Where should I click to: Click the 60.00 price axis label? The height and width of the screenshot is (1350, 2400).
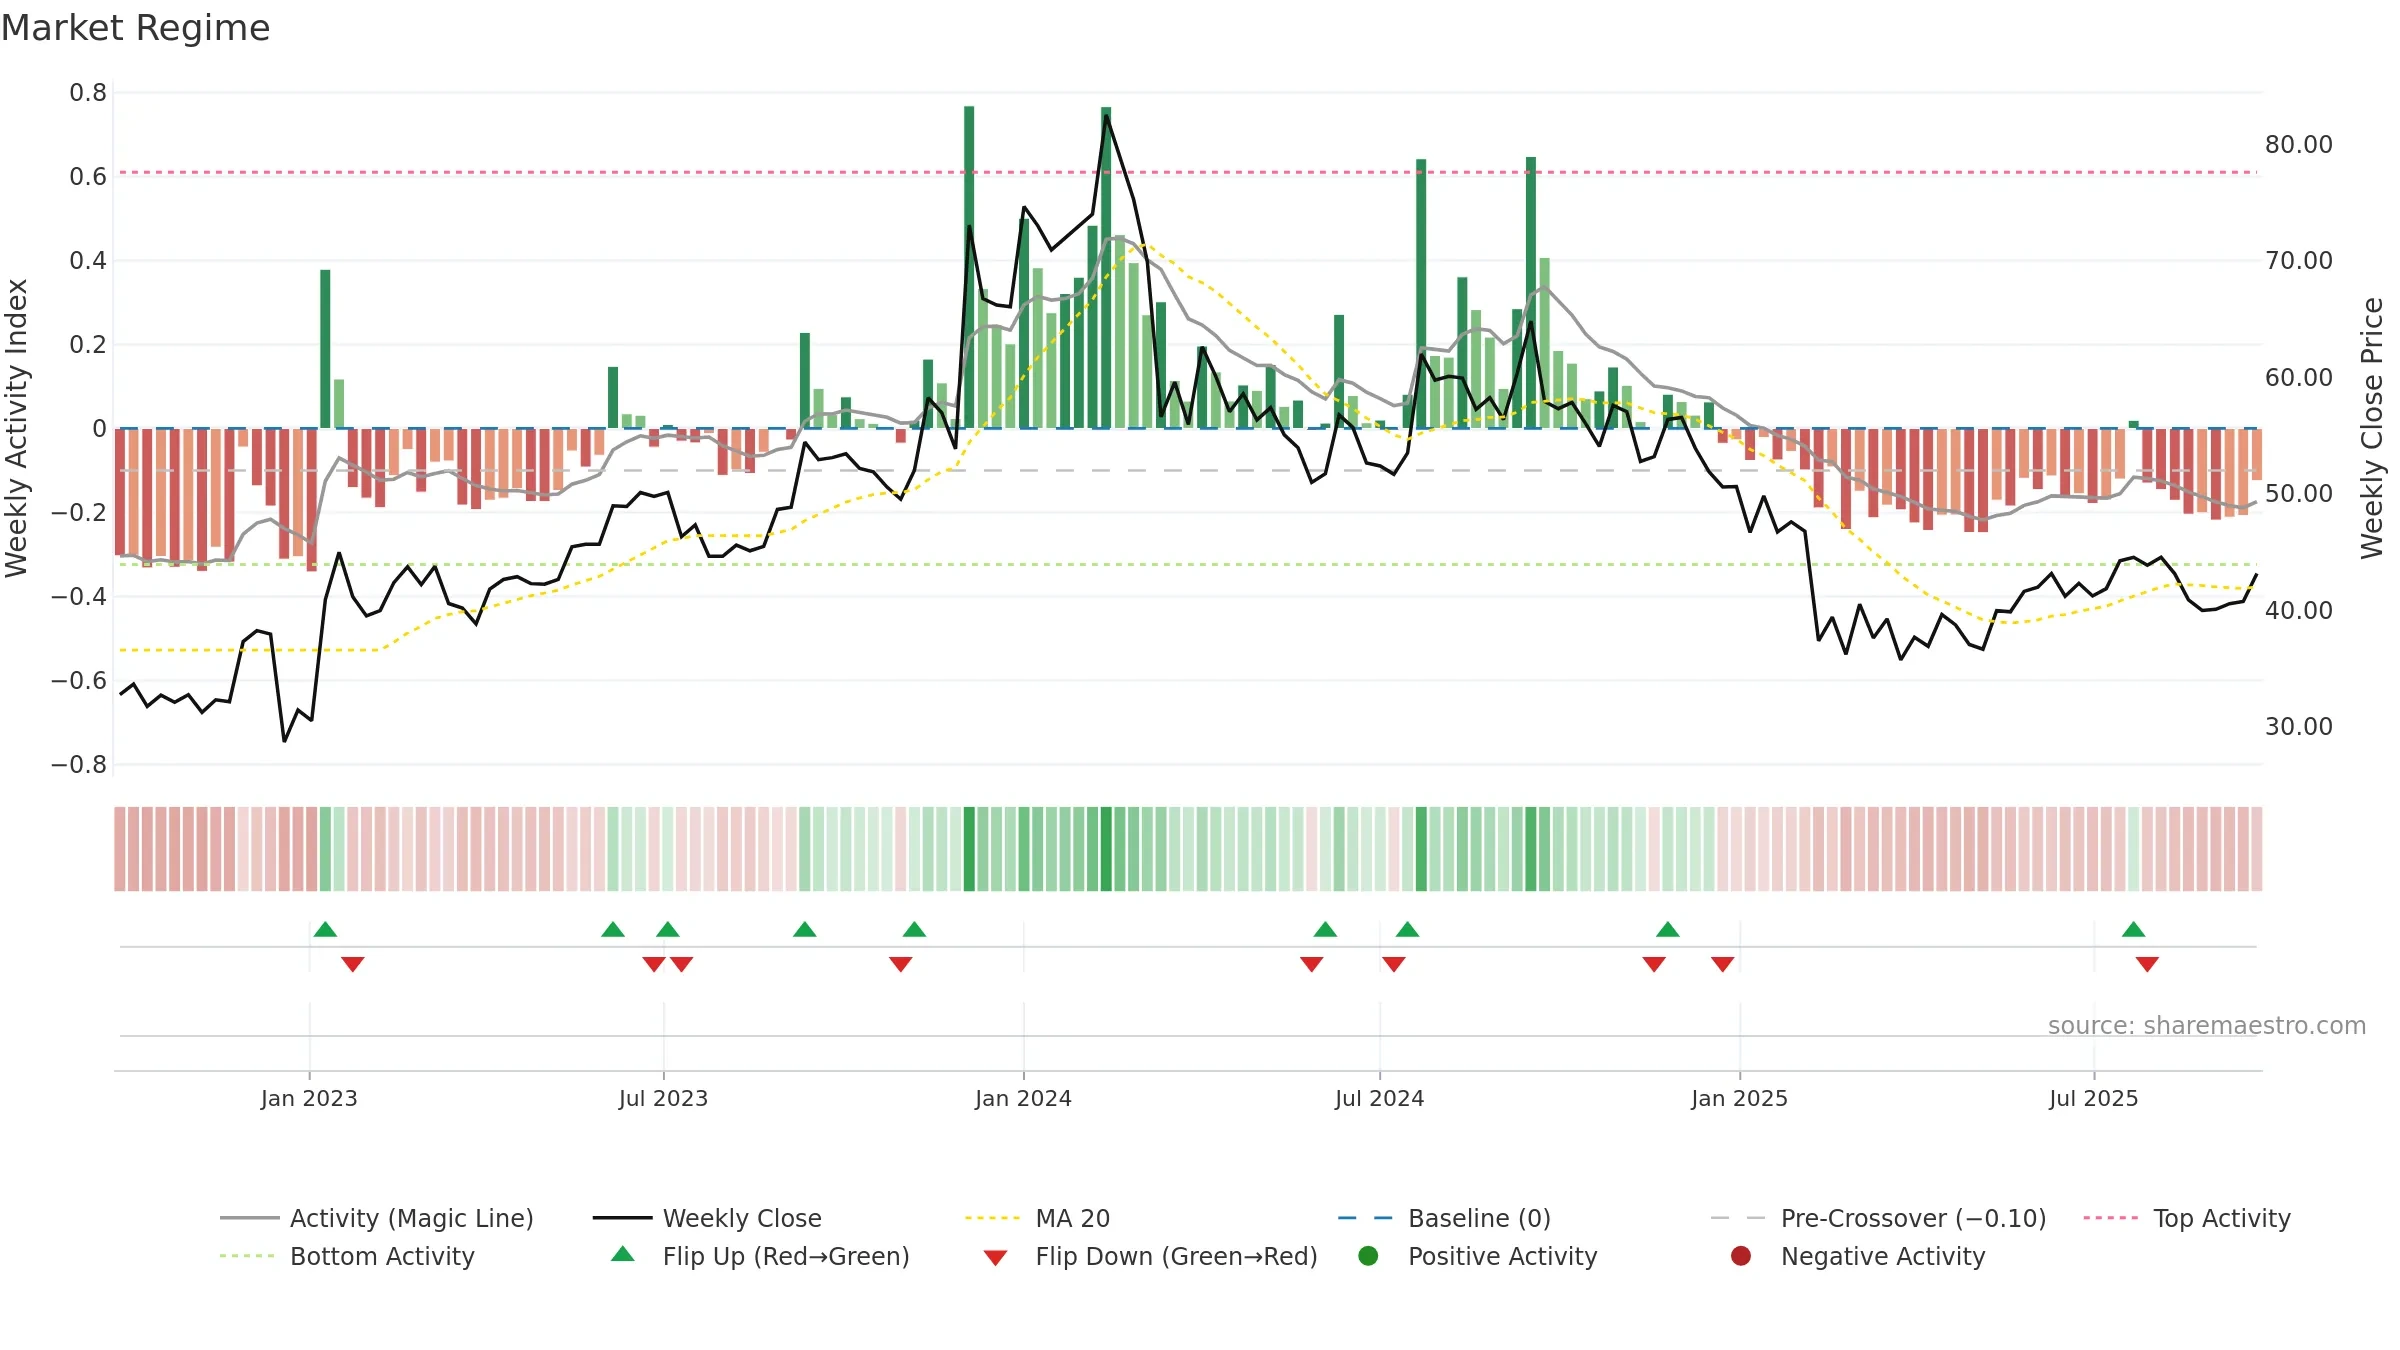coord(2299,378)
